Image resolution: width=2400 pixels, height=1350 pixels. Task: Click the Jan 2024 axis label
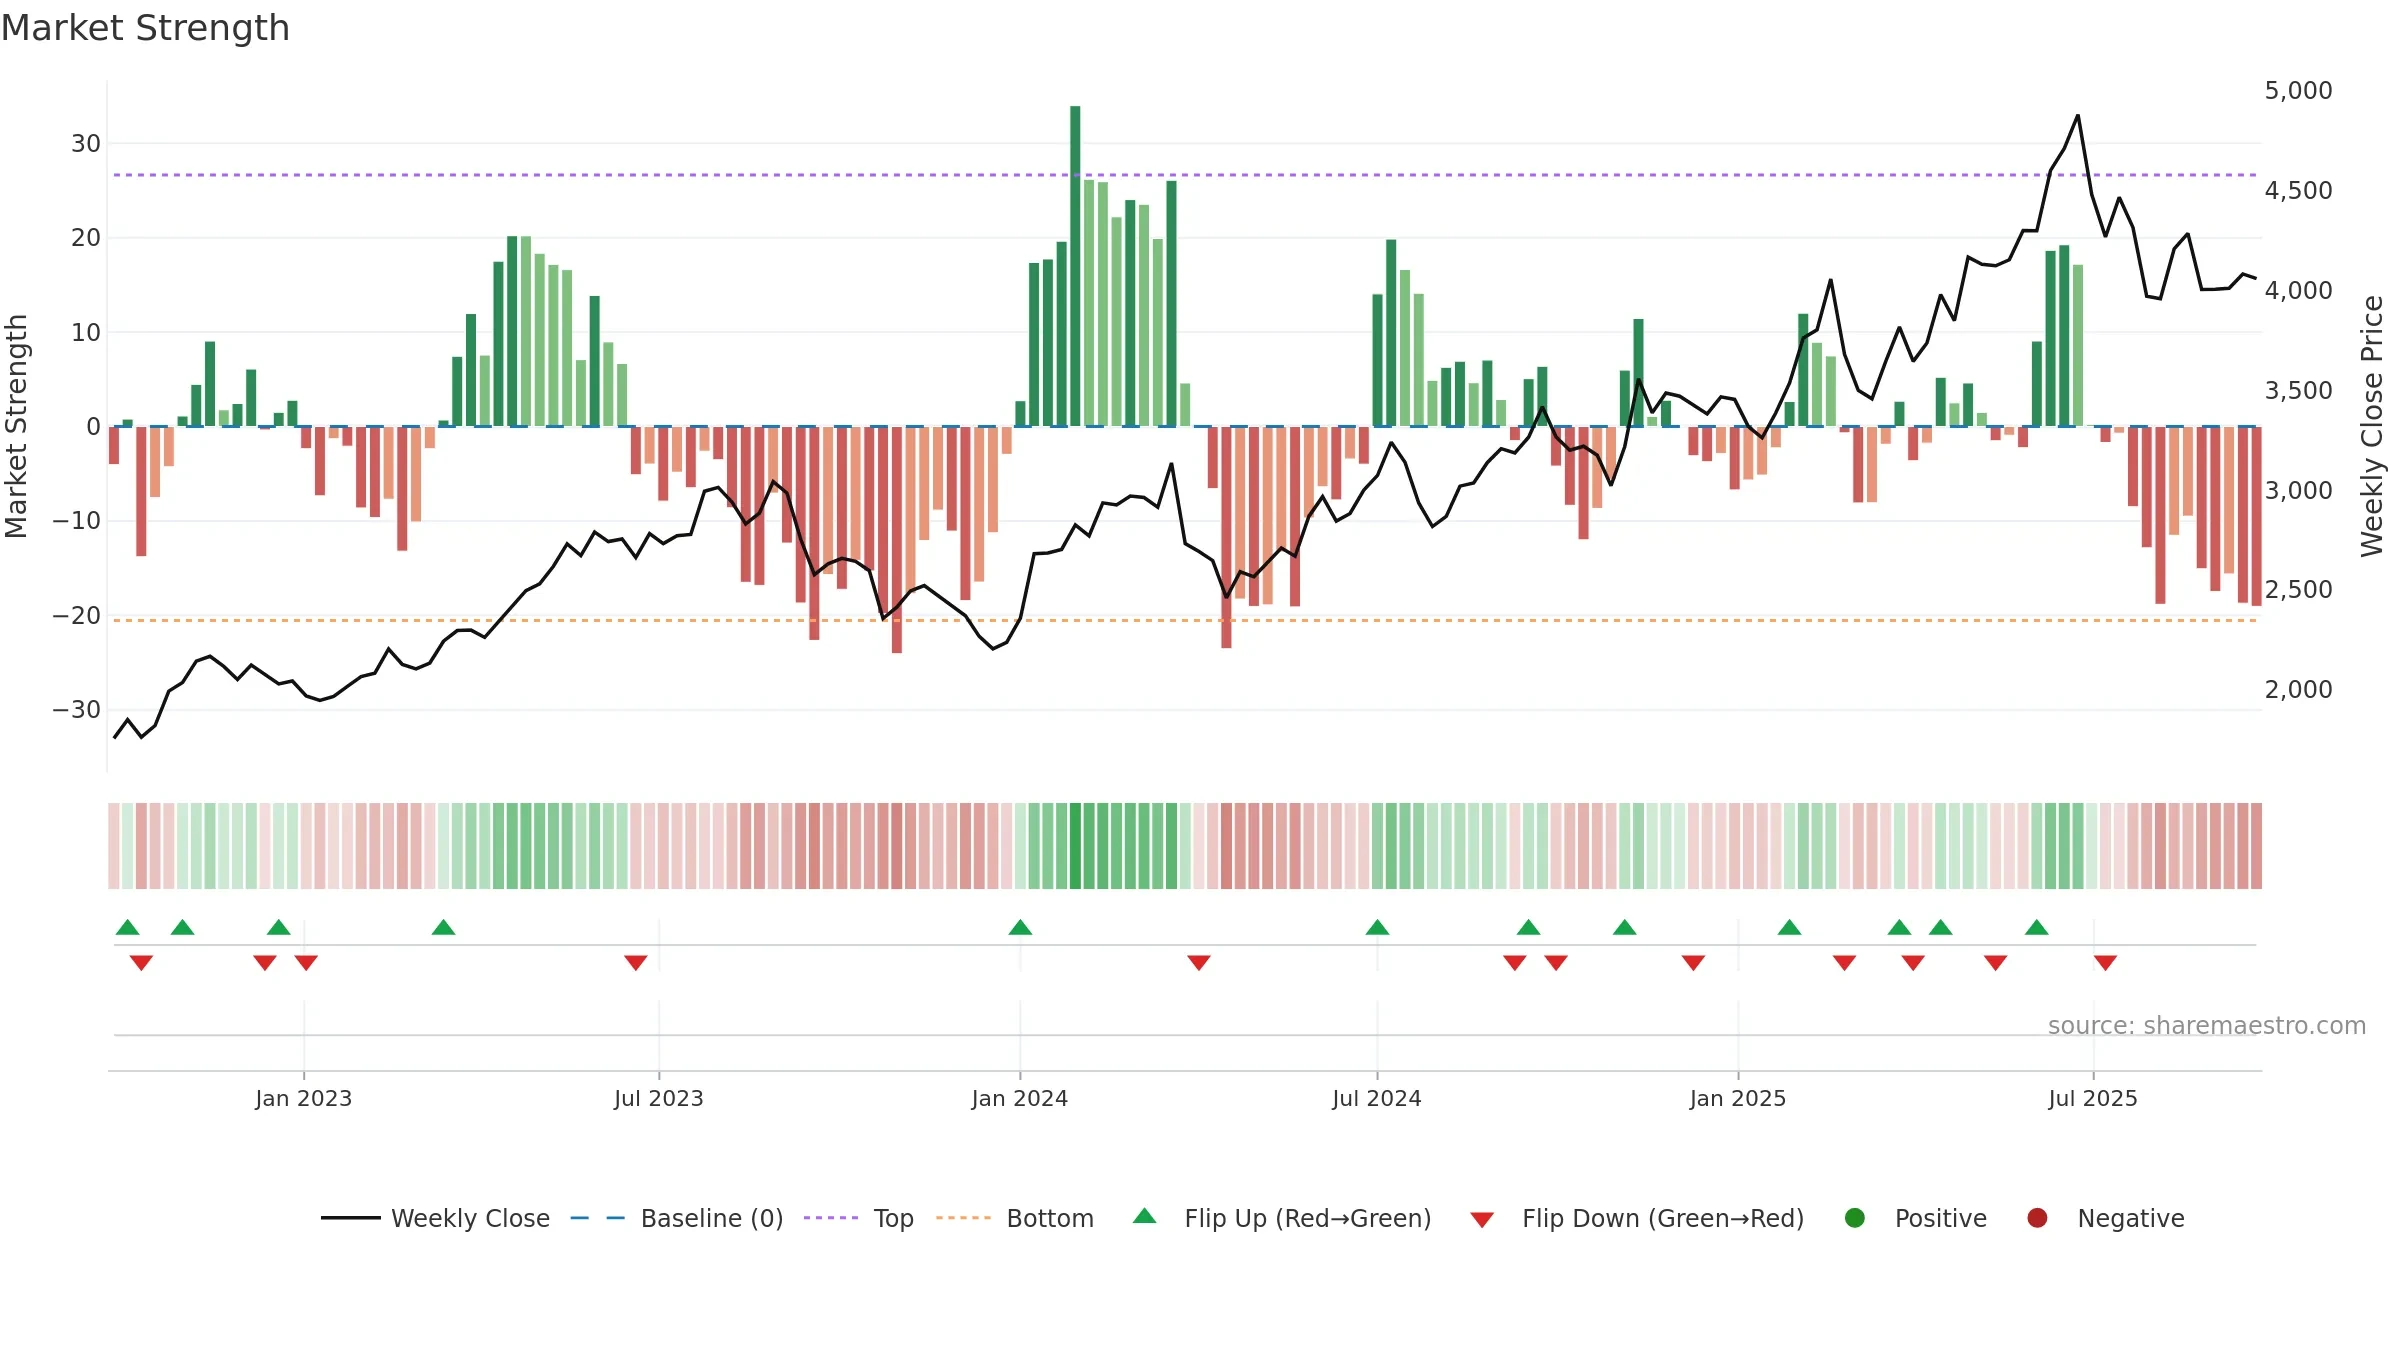(x=1020, y=1099)
